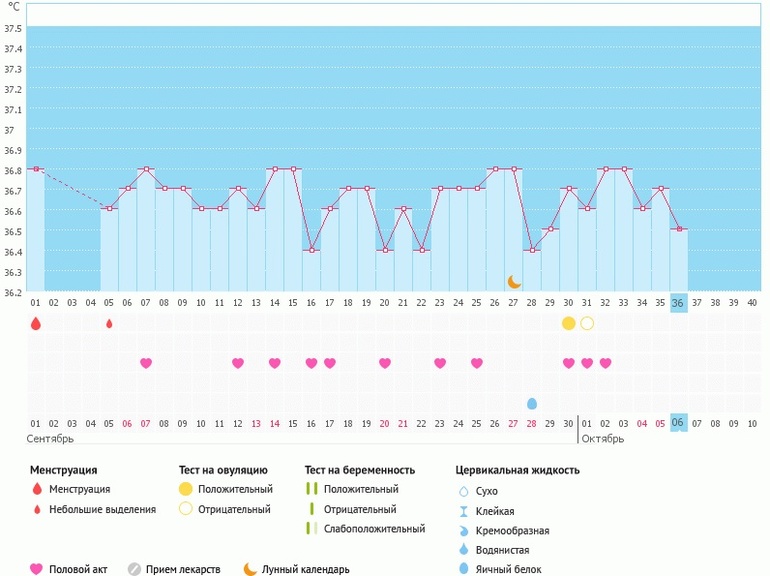This screenshot has height=576, width=770.
Task: Click the small spotting drop on day 05
Action: [x=109, y=323]
